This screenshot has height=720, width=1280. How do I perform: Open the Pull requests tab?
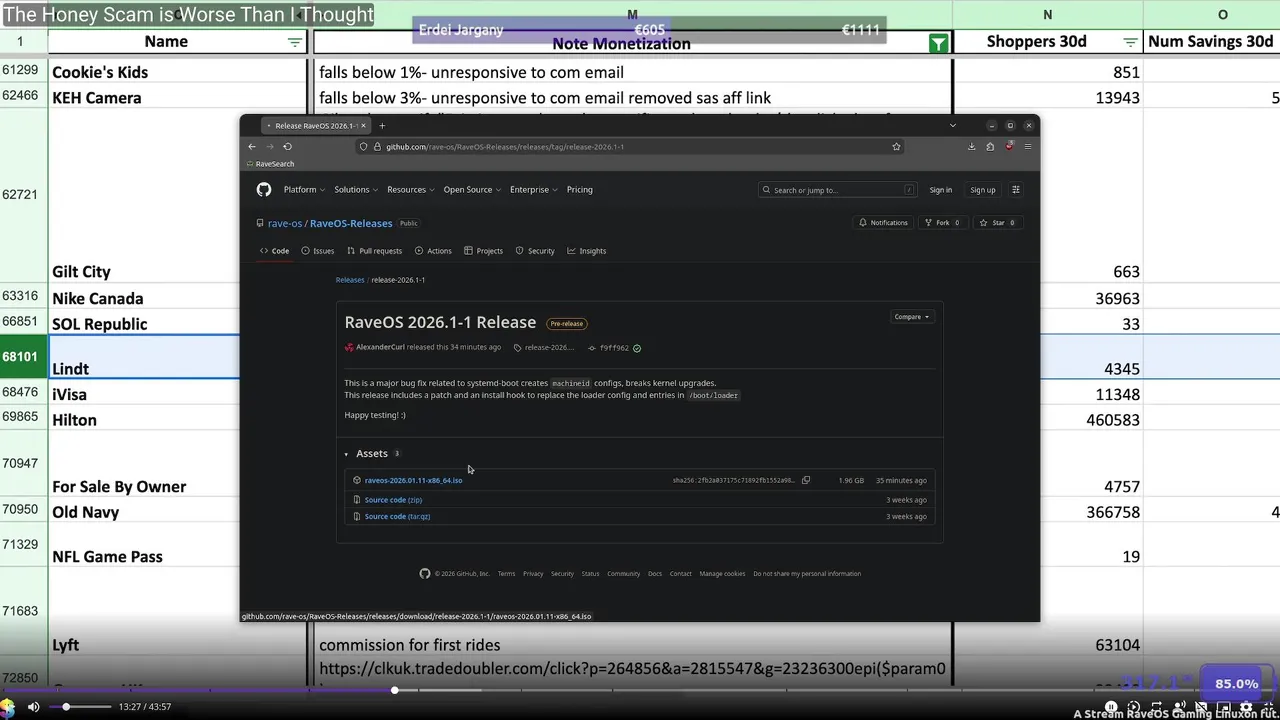tap(373, 251)
